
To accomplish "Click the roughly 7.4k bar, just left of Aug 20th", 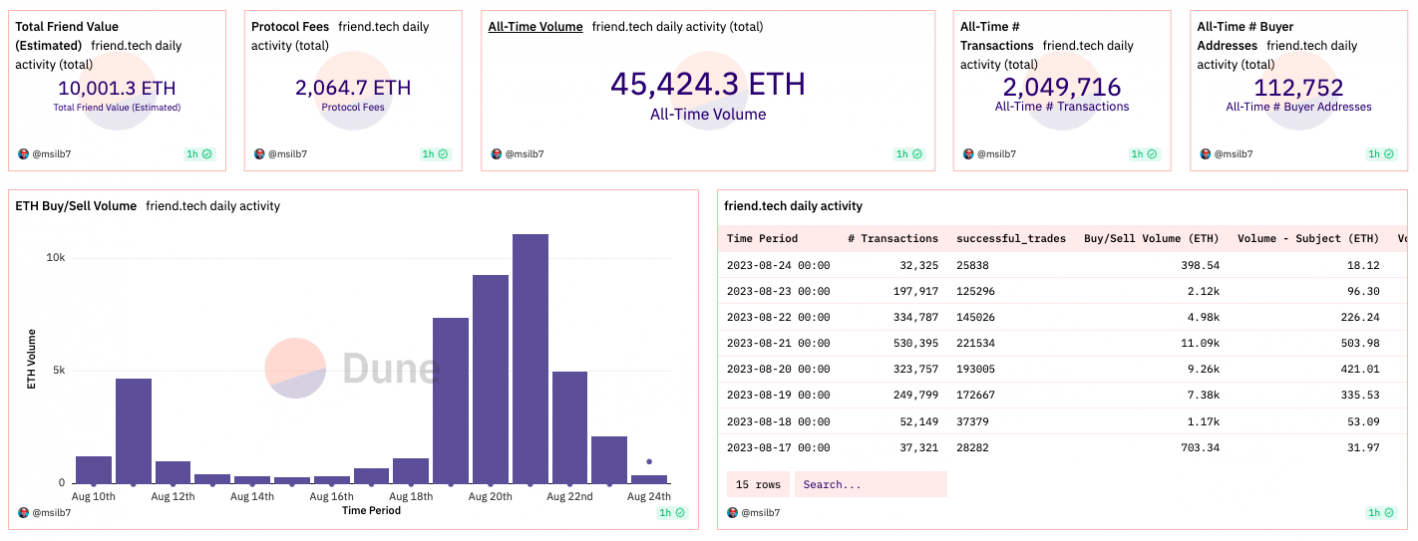I will tap(451, 401).
